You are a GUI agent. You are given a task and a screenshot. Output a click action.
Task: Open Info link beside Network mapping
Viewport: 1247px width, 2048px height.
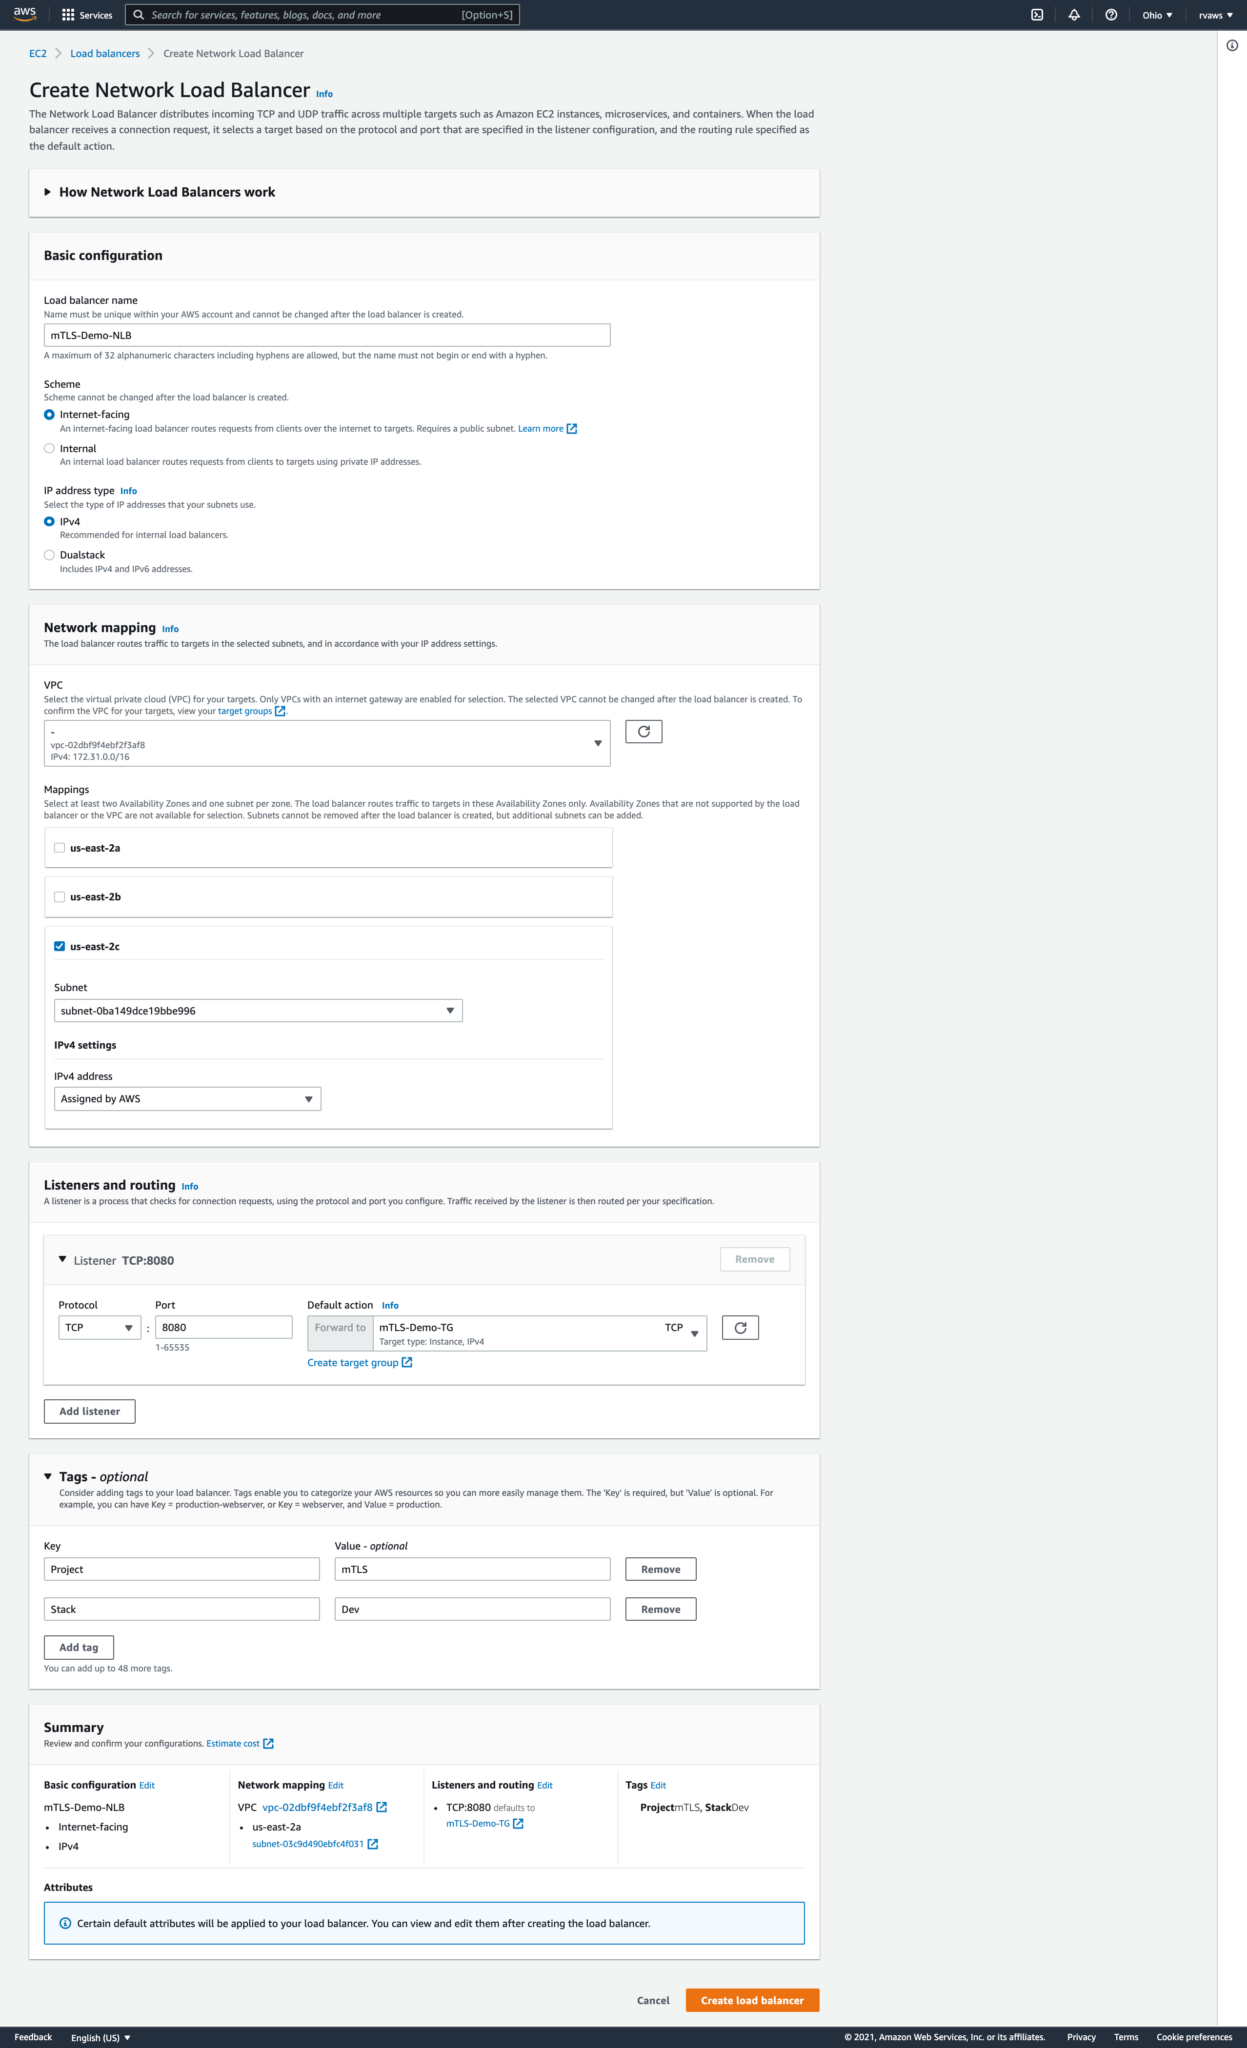170,629
